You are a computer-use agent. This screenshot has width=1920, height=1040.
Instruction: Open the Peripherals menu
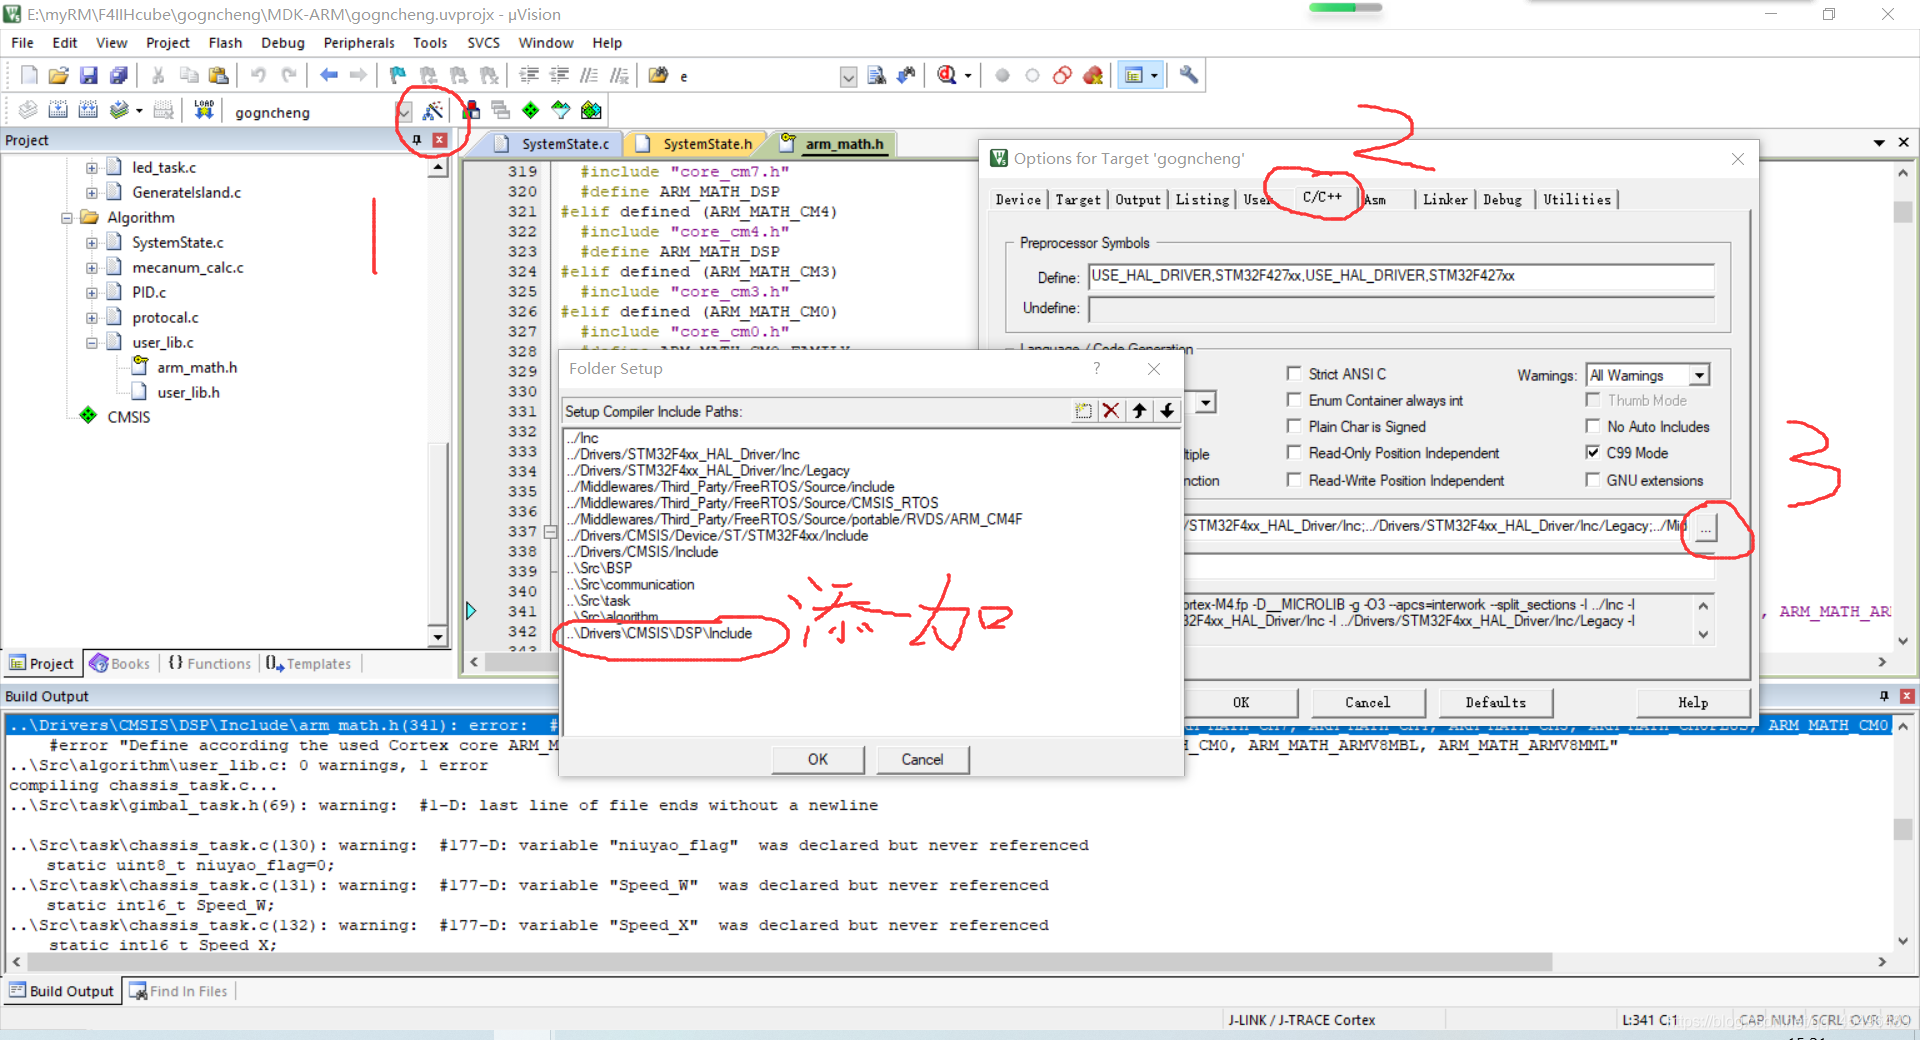click(359, 43)
